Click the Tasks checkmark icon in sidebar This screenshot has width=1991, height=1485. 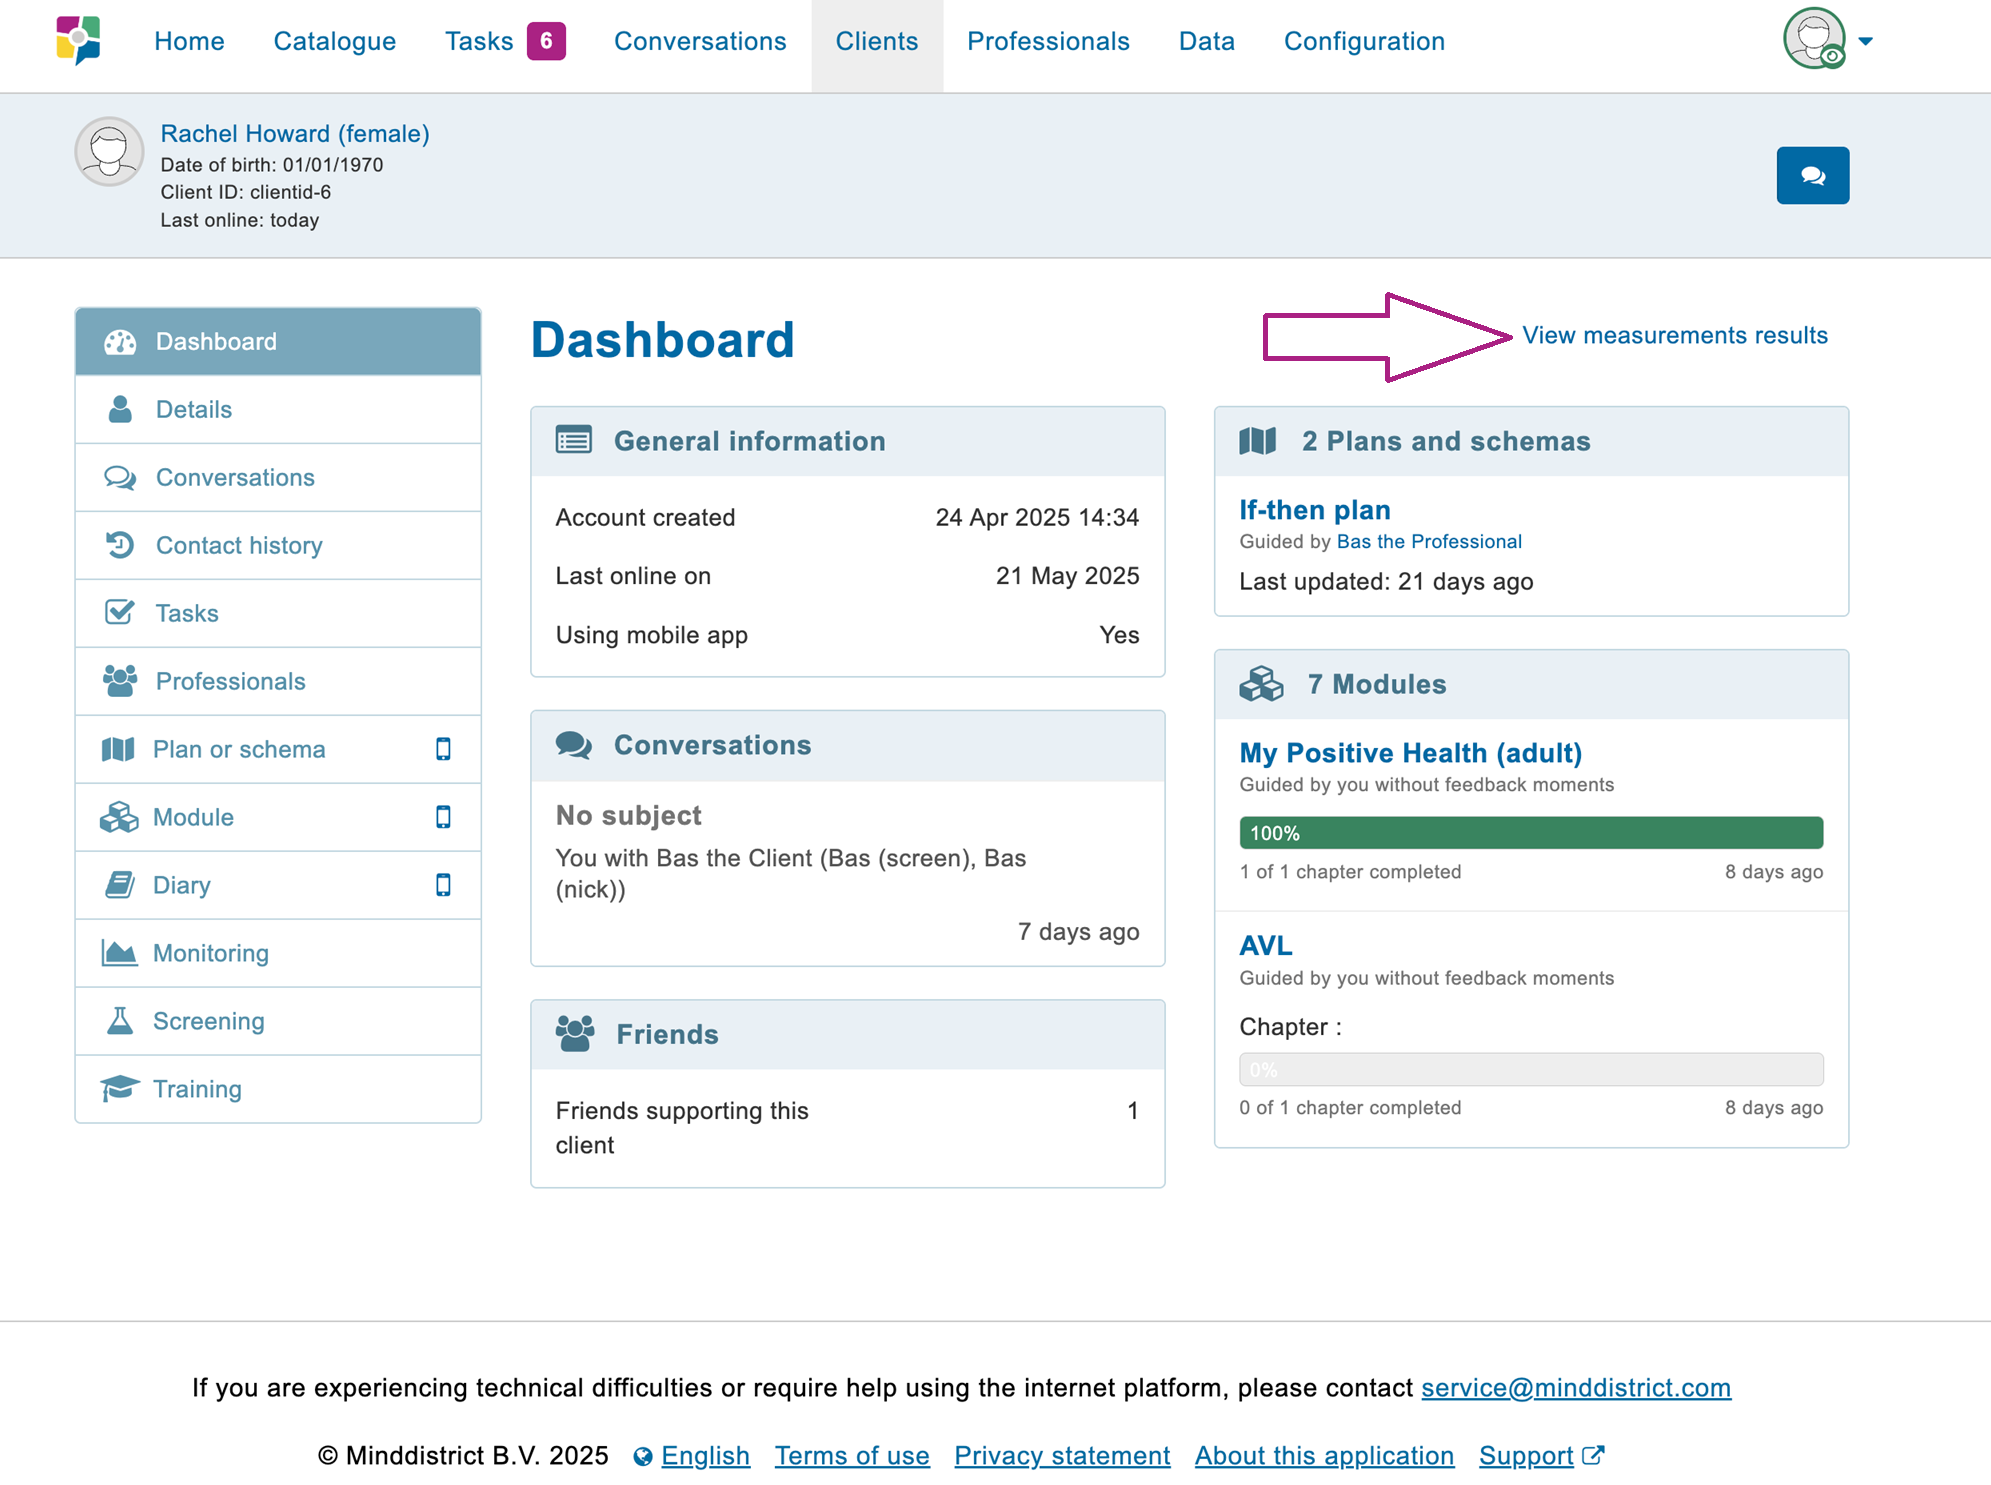(120, 612)
